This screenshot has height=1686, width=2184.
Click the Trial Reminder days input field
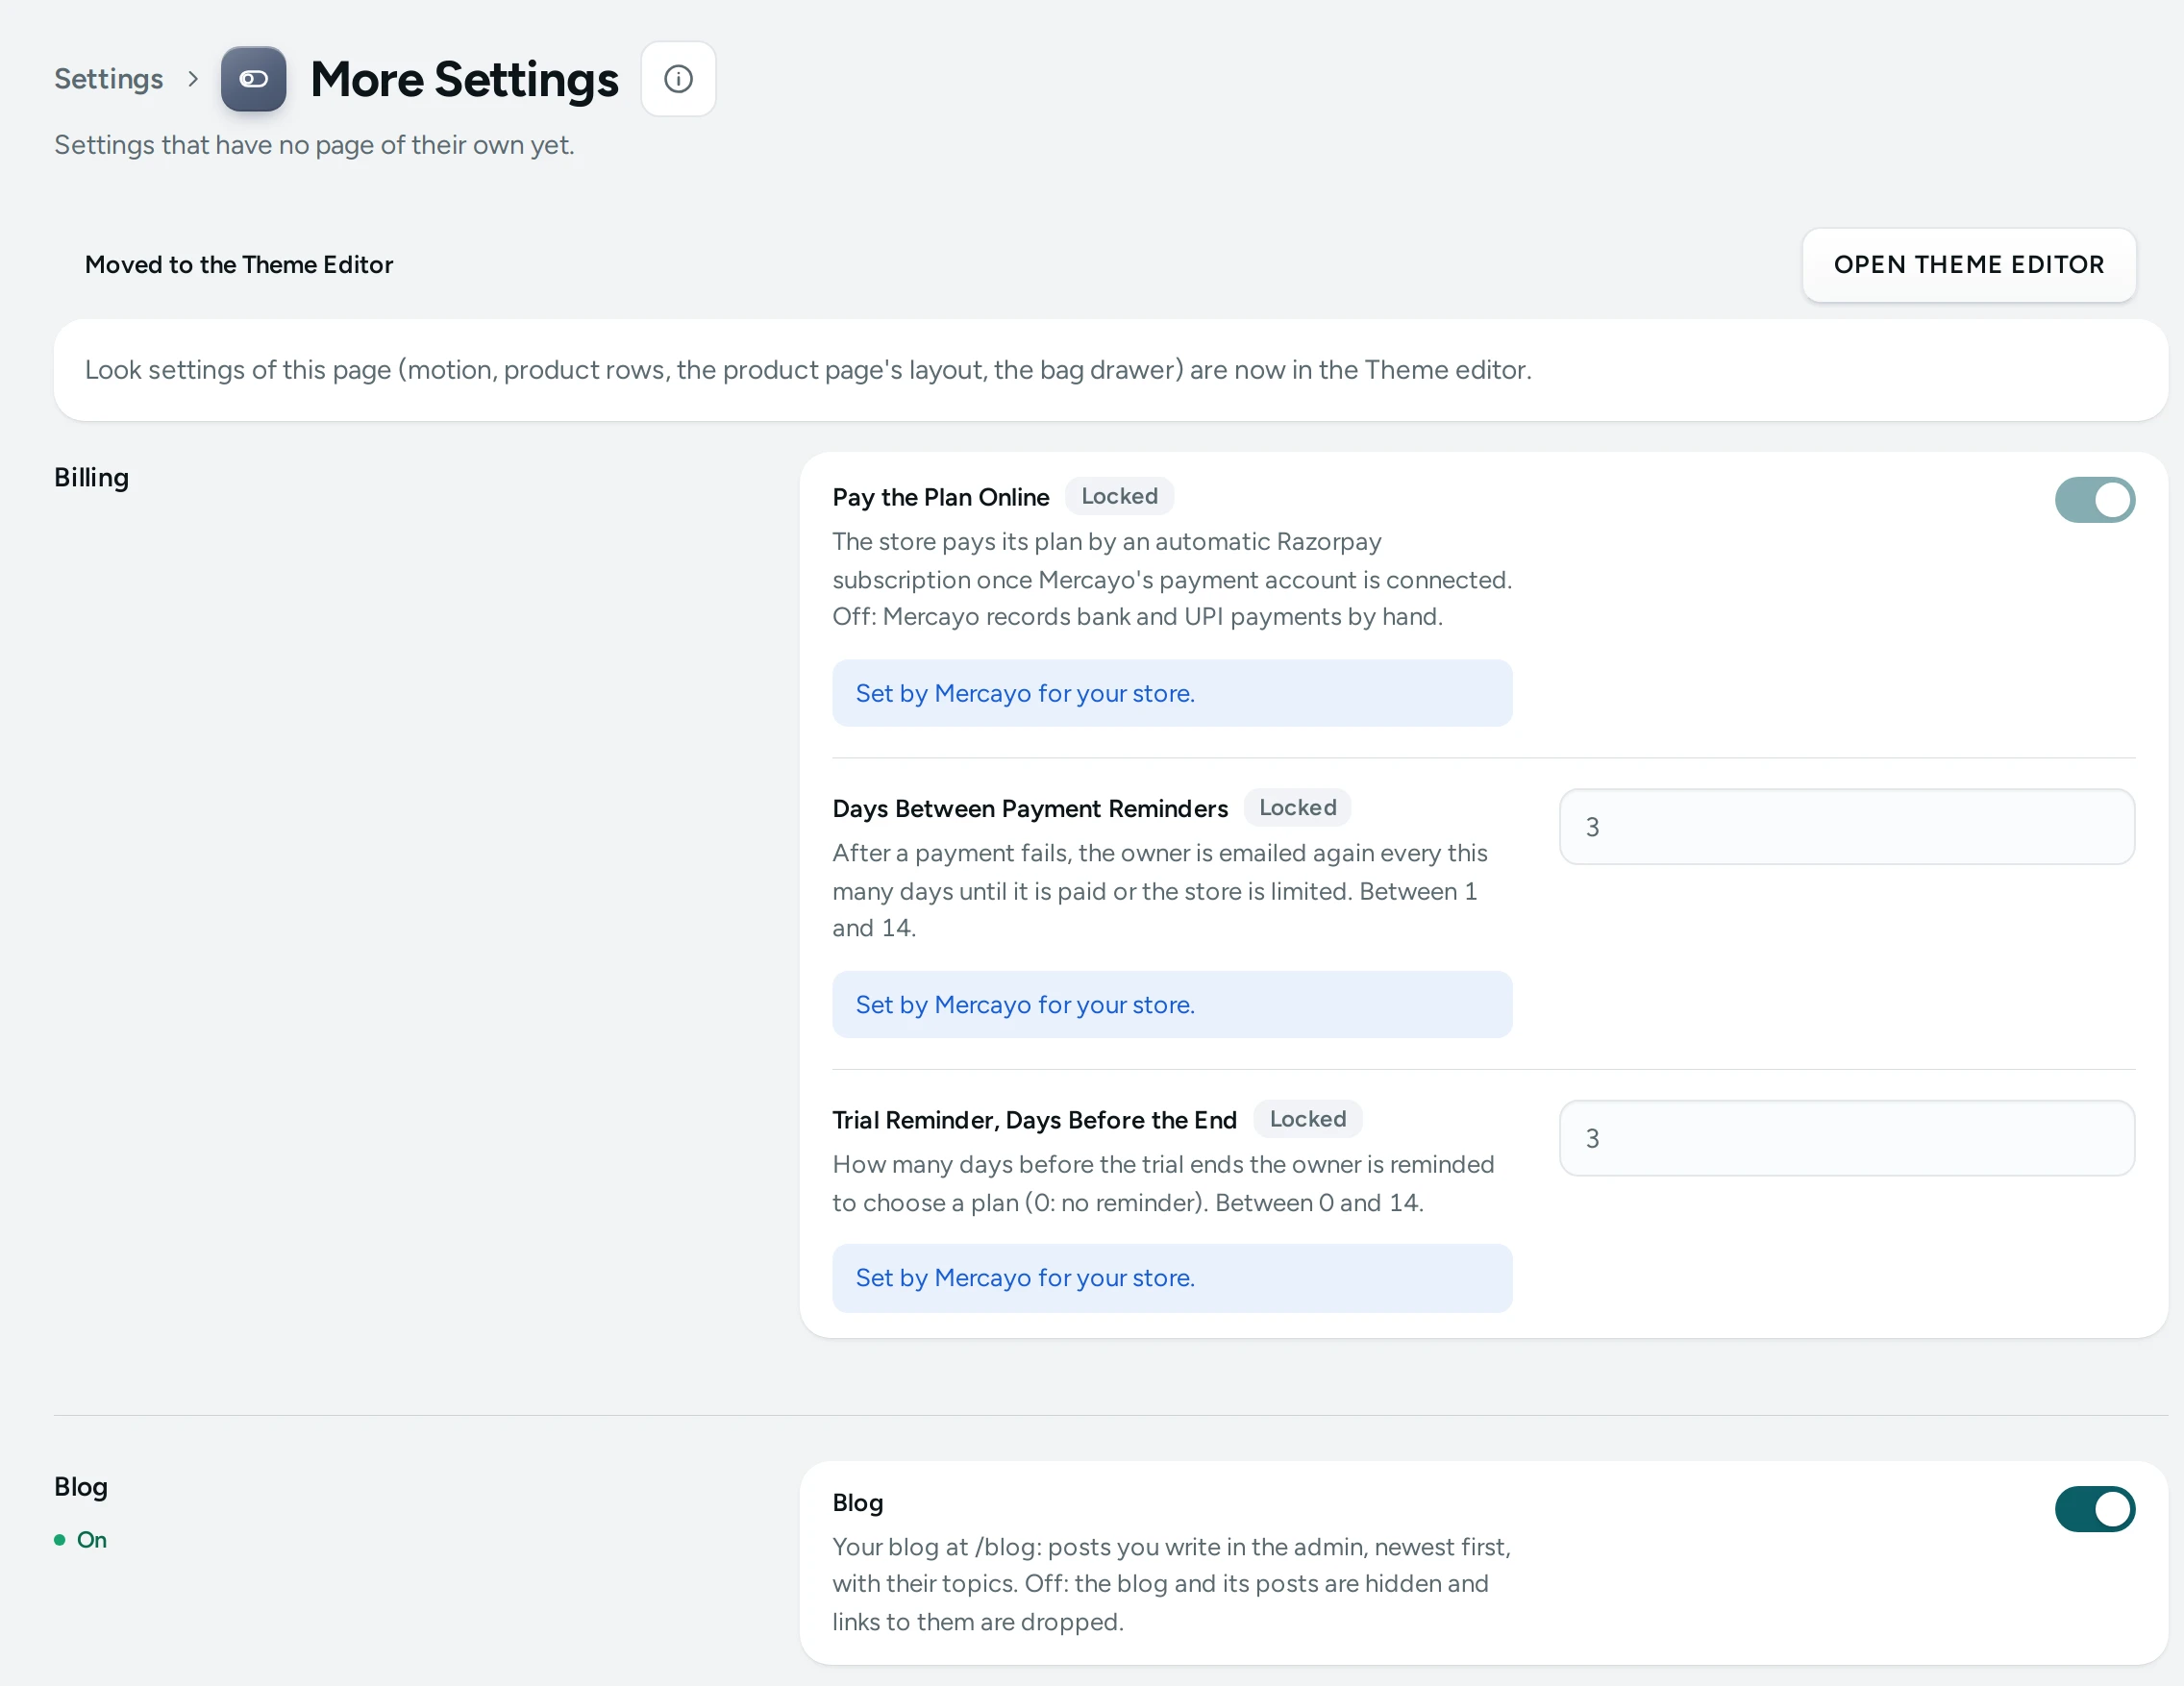pos(1846,1138)
